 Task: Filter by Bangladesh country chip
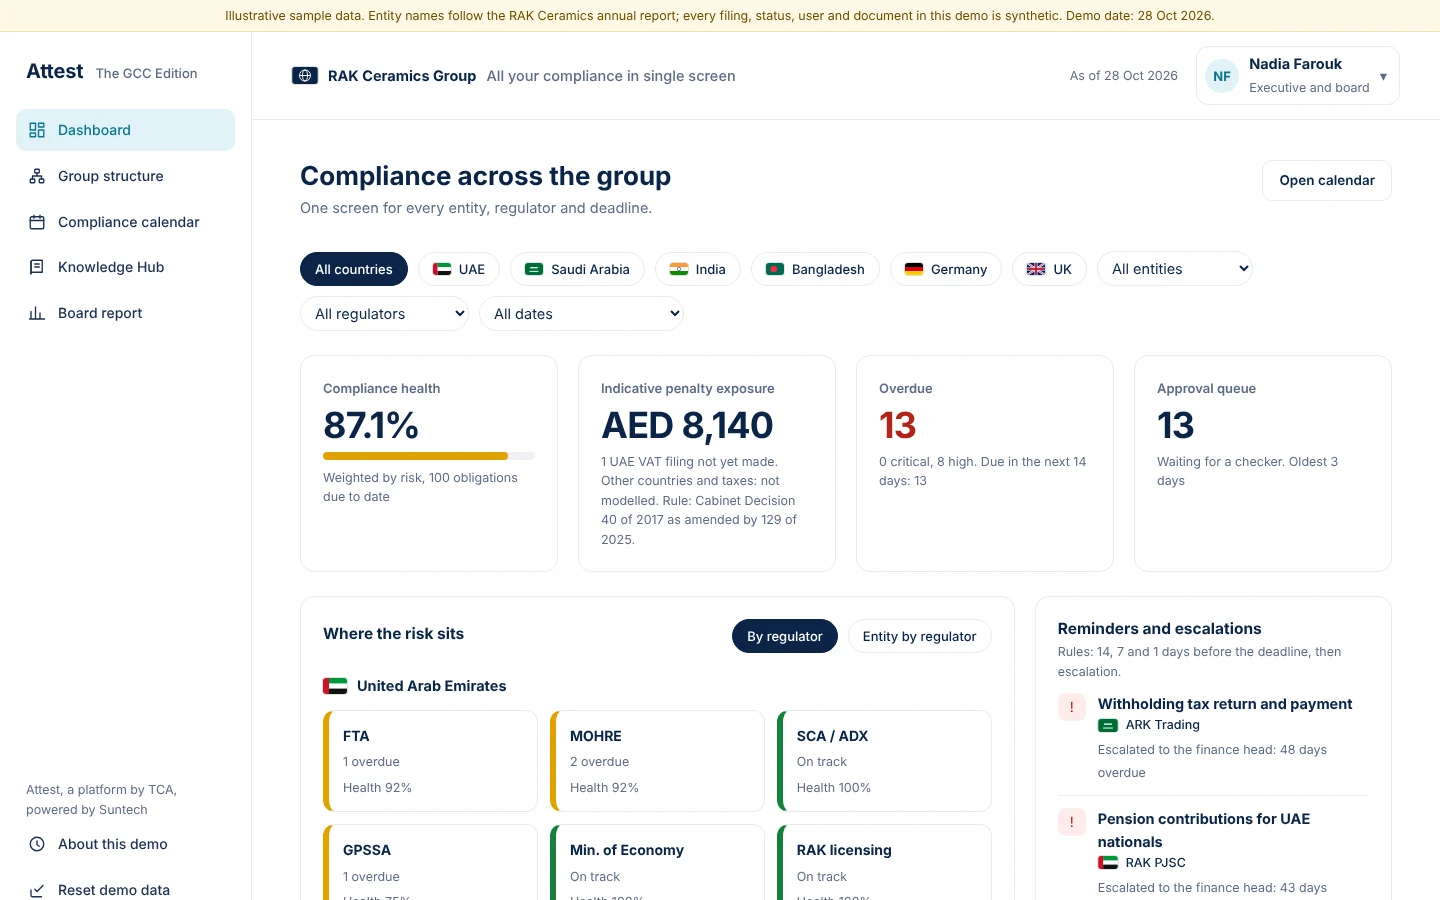click(815, 269)
